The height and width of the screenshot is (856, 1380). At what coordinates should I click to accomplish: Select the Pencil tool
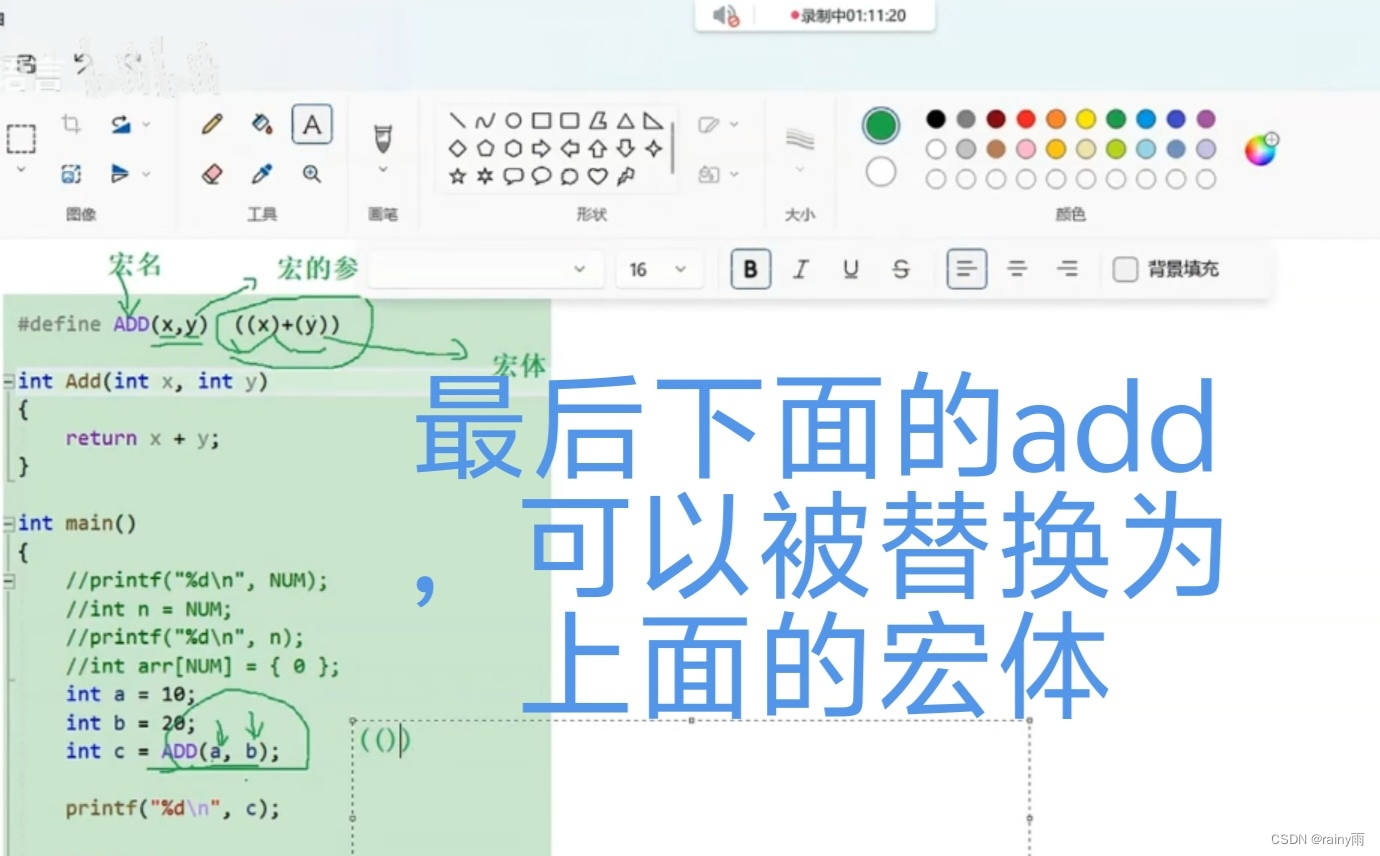coord(212,124)
